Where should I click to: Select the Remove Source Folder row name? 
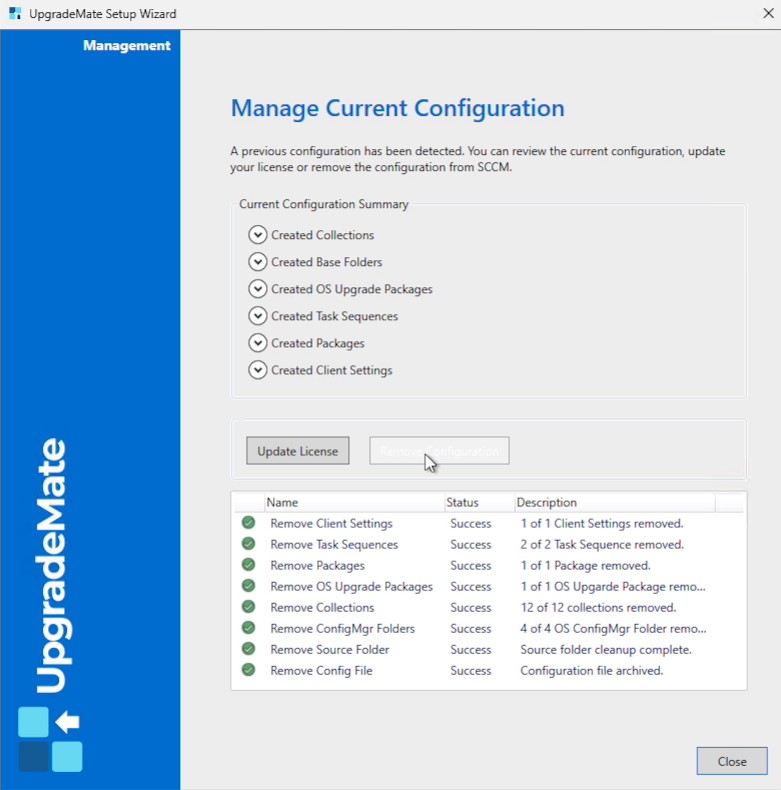tap(330, 650)
